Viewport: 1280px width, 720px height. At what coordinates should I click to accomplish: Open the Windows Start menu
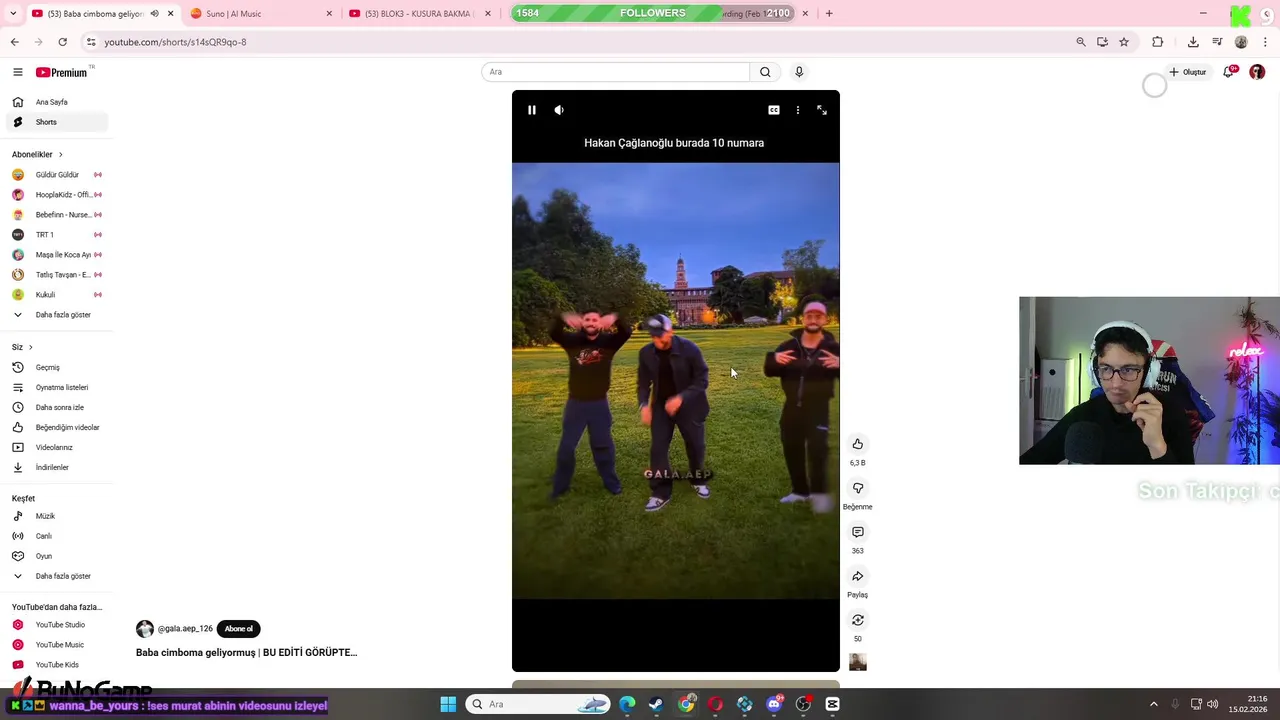pos(448,704)
